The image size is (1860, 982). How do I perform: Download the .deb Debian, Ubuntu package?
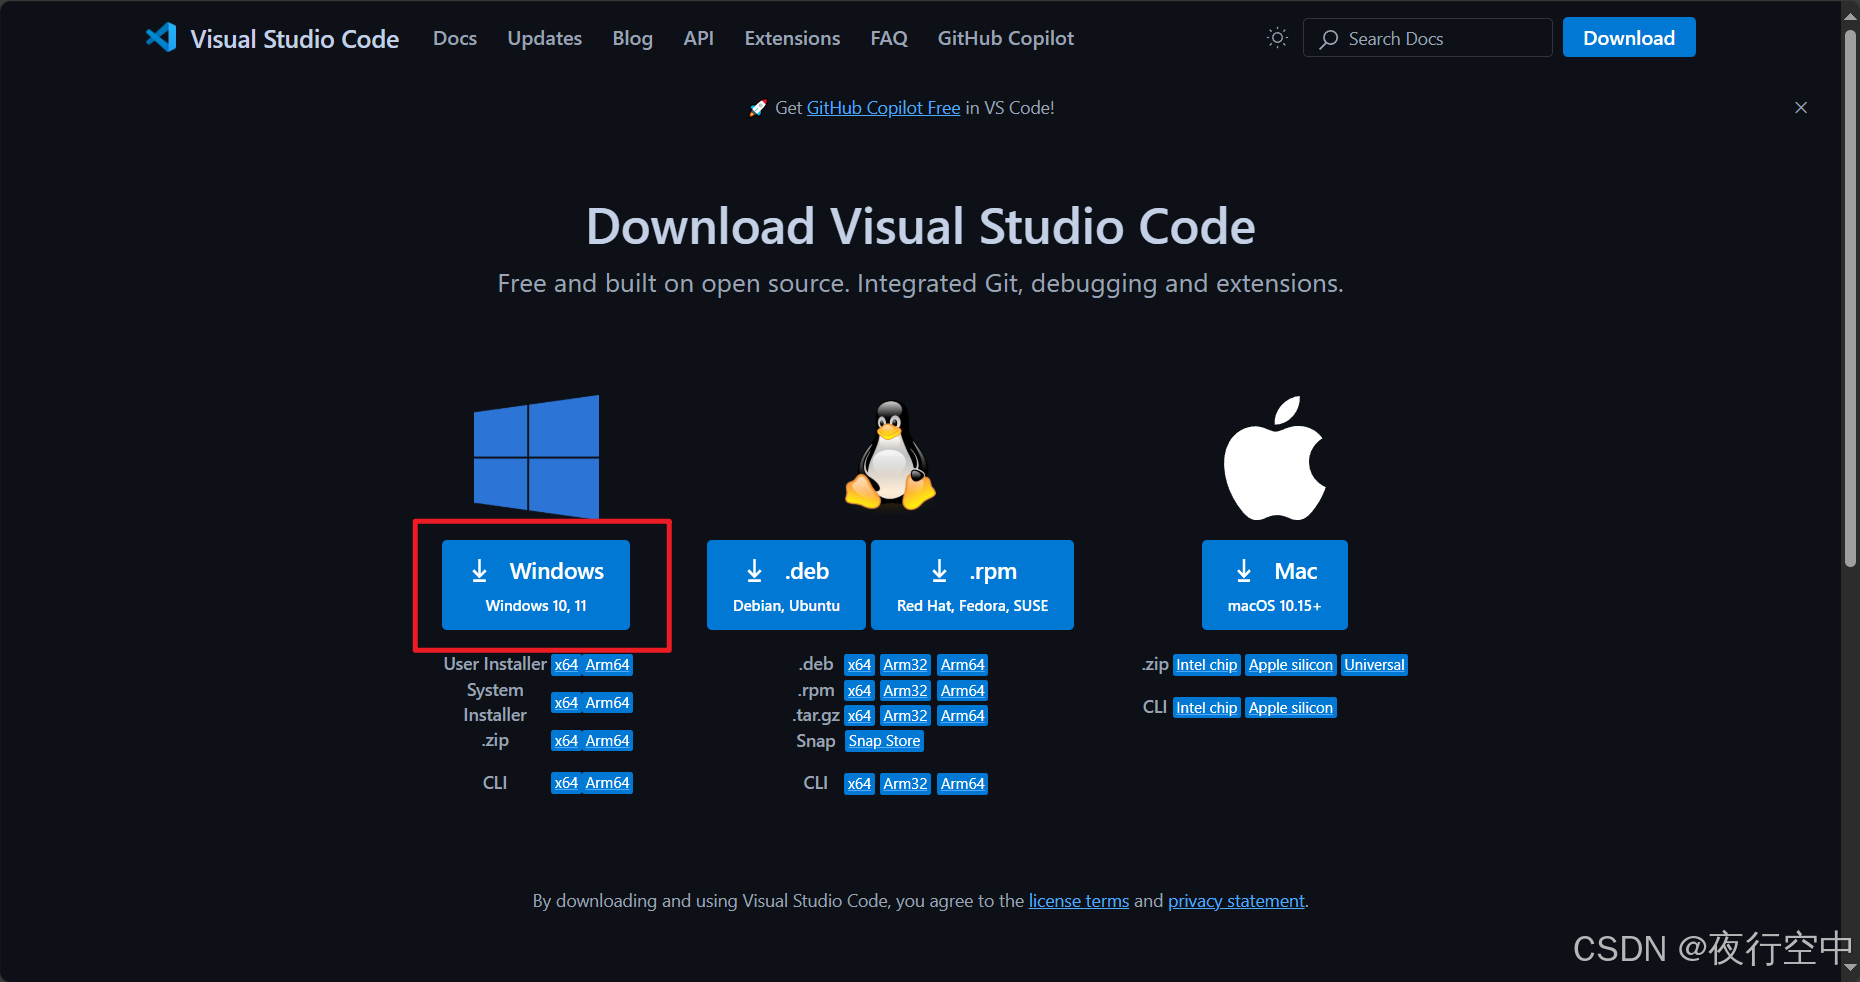click(x=786, y=585)
